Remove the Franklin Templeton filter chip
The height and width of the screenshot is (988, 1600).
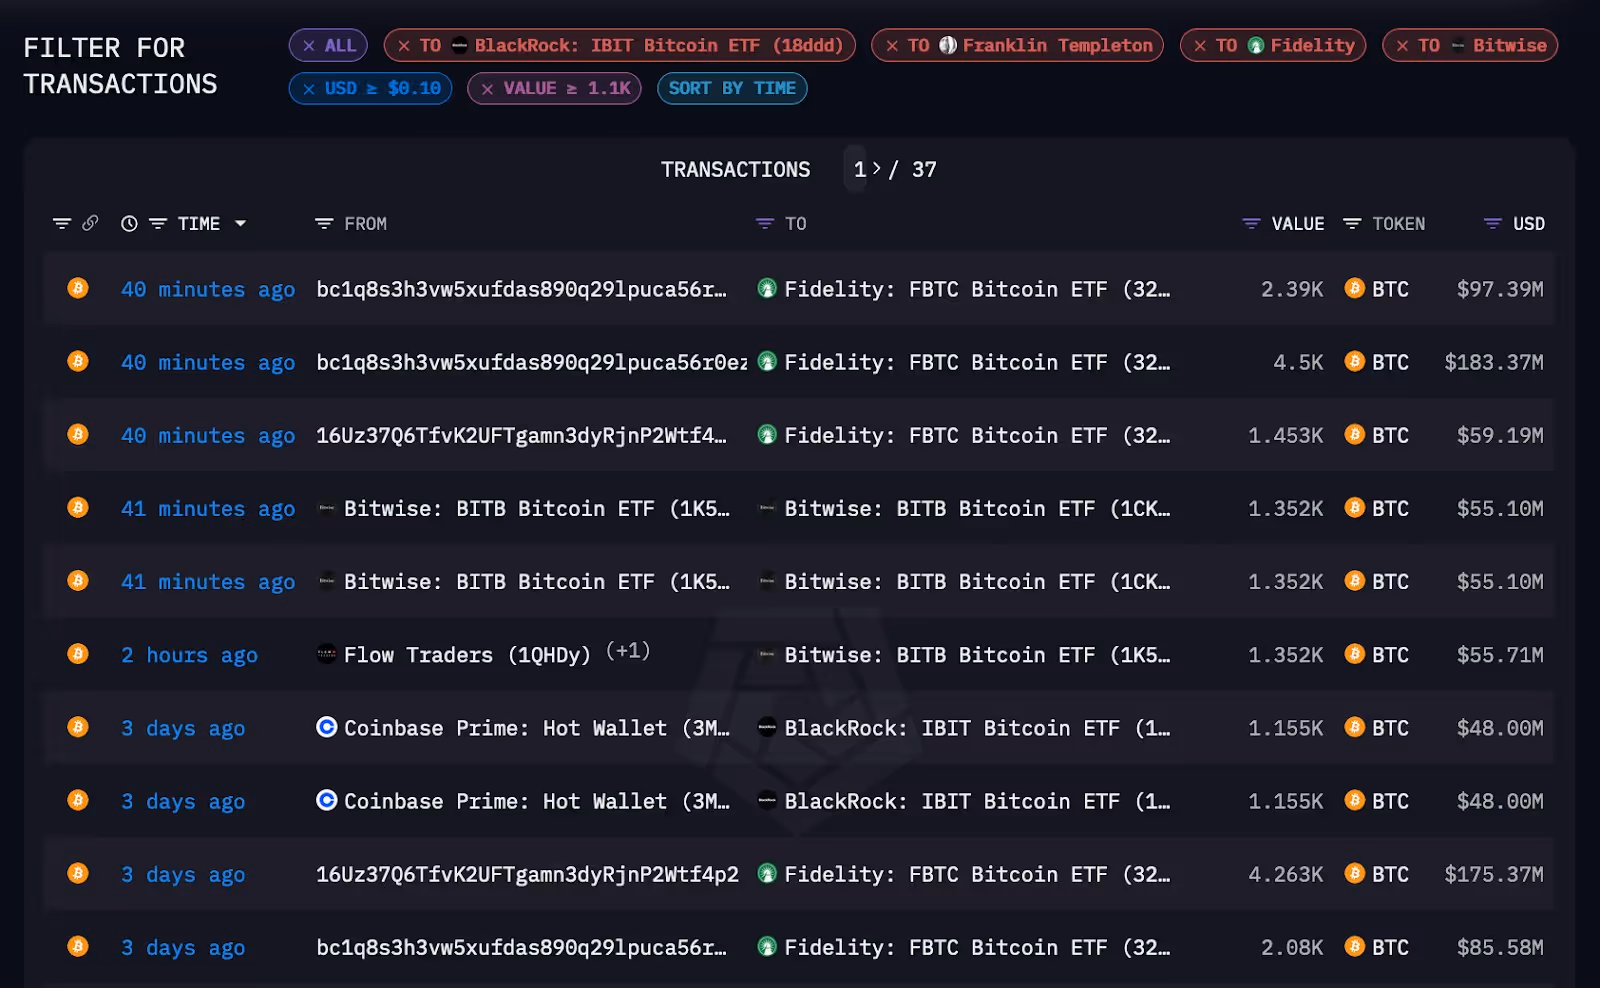892,46
